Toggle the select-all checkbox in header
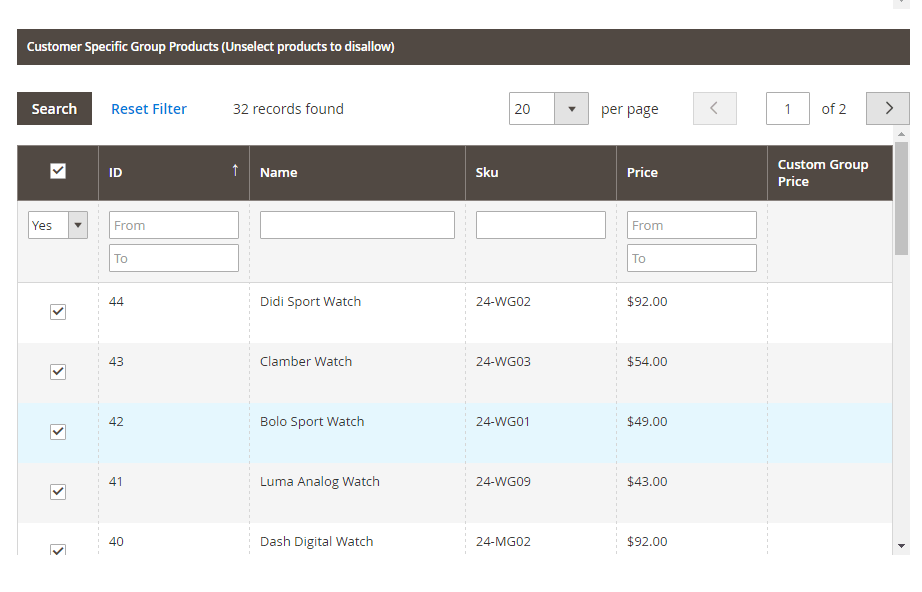 pyautogui.click(x=58, y=171)
